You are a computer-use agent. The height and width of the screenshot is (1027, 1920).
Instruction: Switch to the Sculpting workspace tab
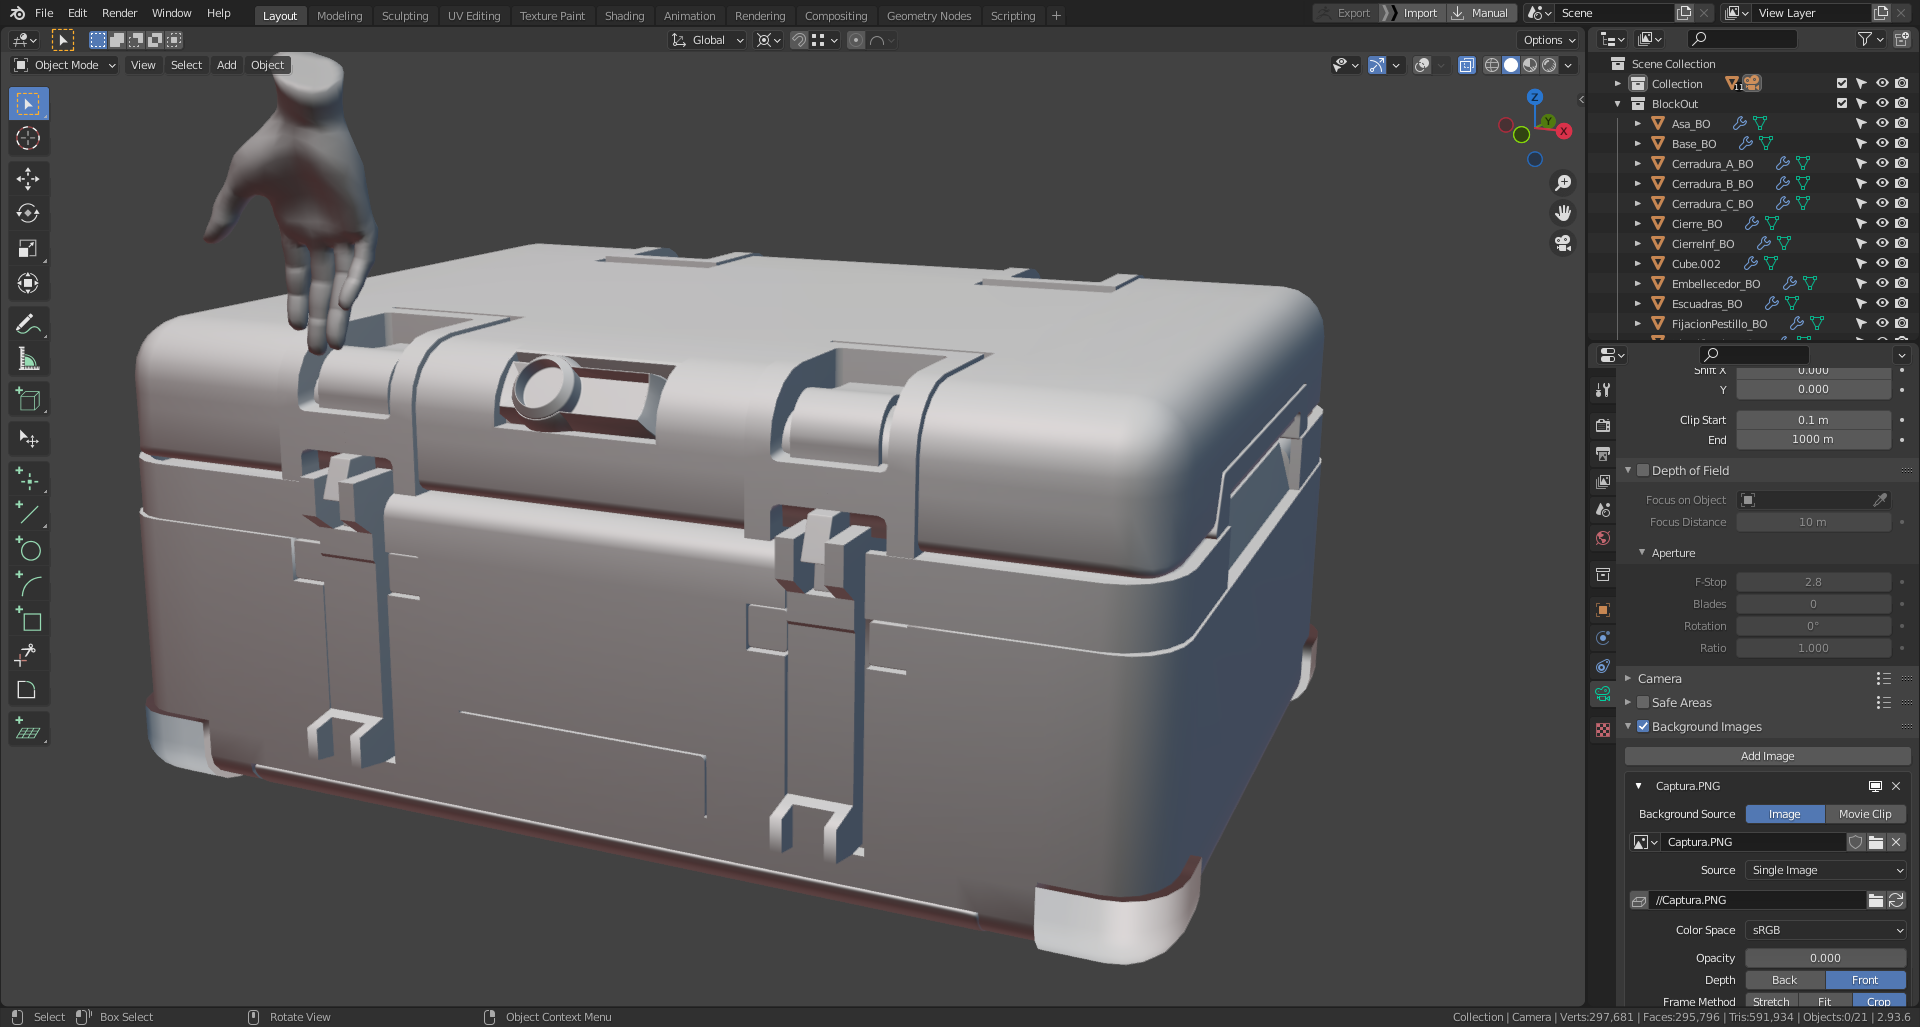[x=404, y=16]
